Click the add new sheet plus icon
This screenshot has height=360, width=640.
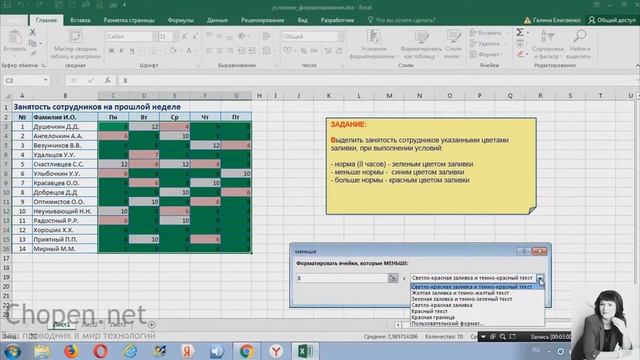(151, 325)
